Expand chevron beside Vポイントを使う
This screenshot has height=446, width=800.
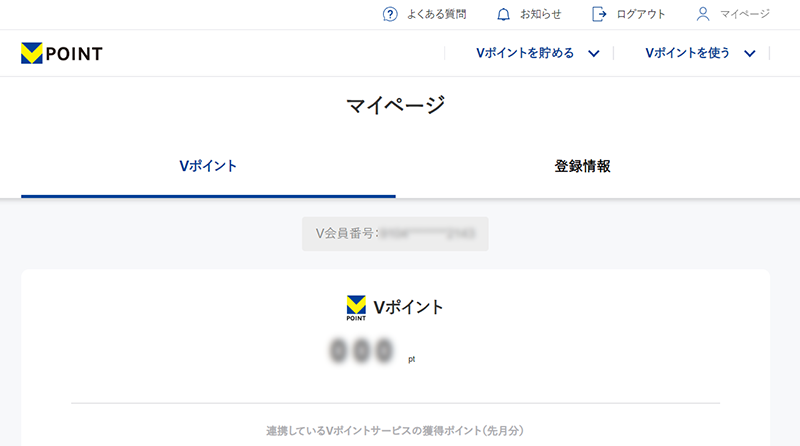pos(749,54)
